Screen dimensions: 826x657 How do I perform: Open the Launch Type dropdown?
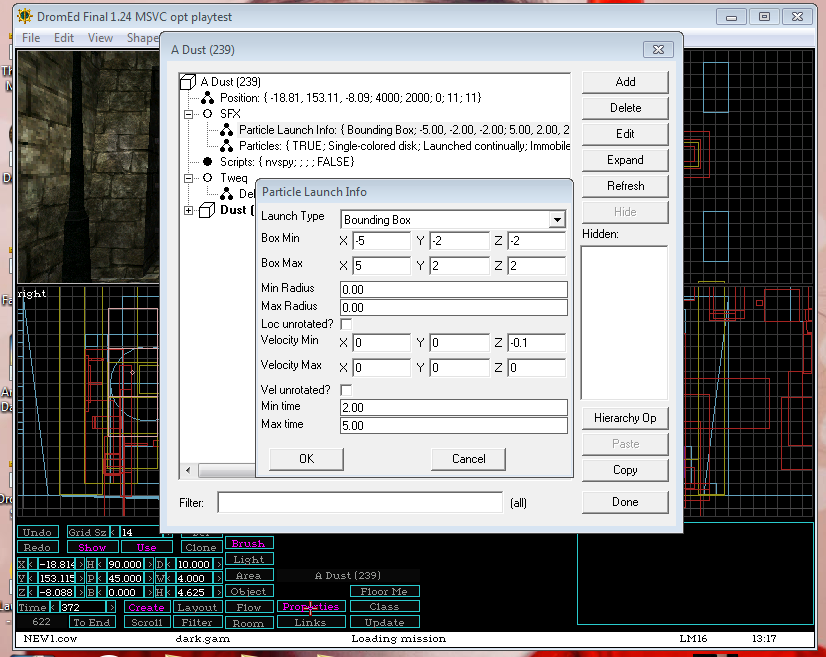click(x=556, y=220)
